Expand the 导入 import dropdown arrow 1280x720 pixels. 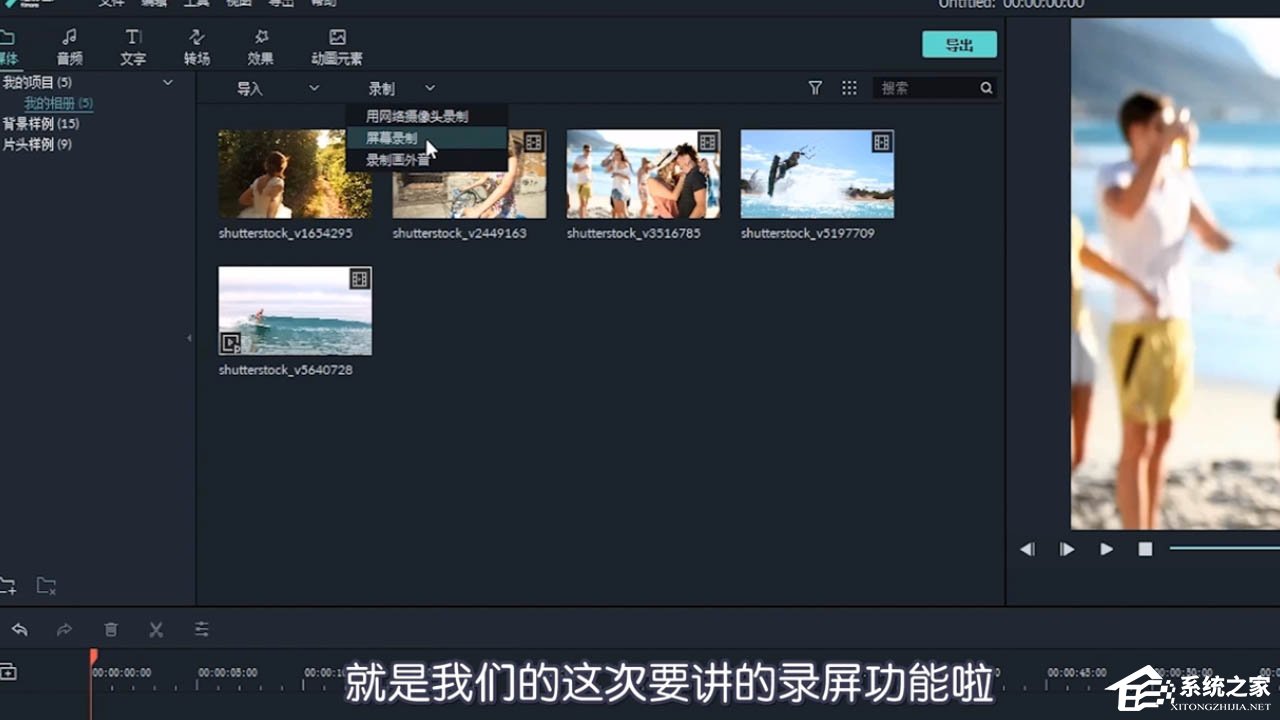(x=314, y=88)
